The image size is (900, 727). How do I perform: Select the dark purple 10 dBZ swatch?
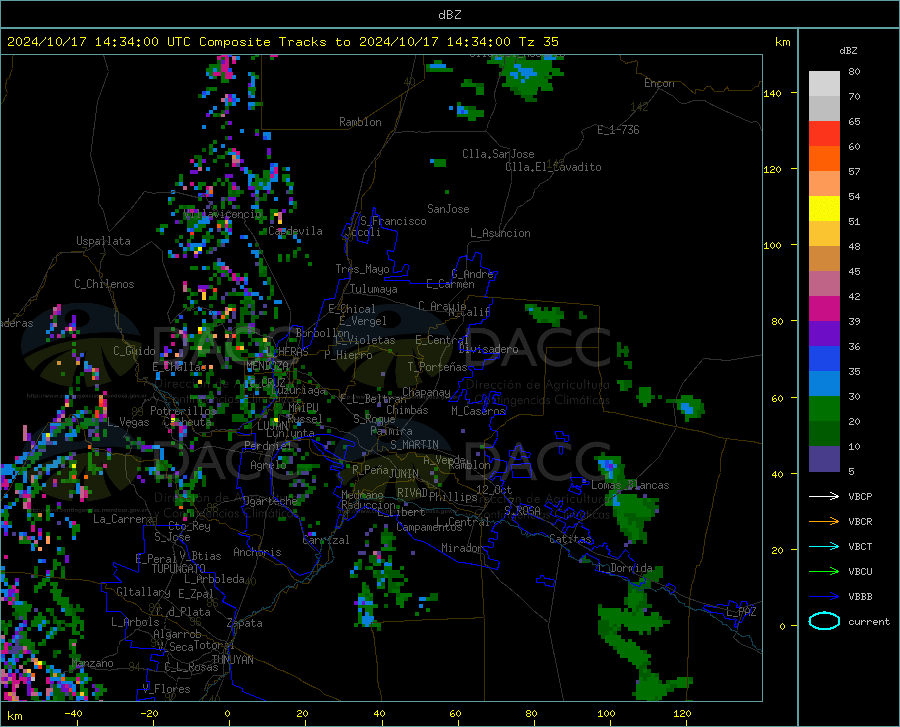click(x=824, y=458)
